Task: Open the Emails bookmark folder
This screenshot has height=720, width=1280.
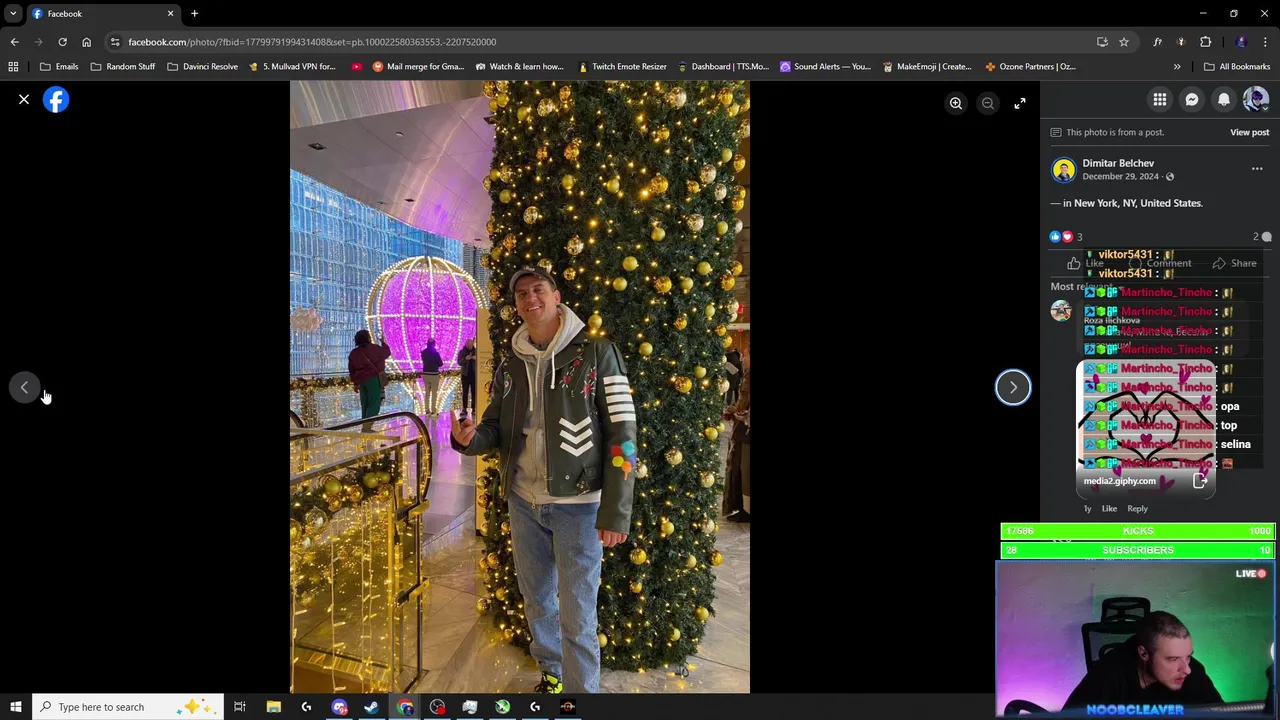Action: click(59, 67)
